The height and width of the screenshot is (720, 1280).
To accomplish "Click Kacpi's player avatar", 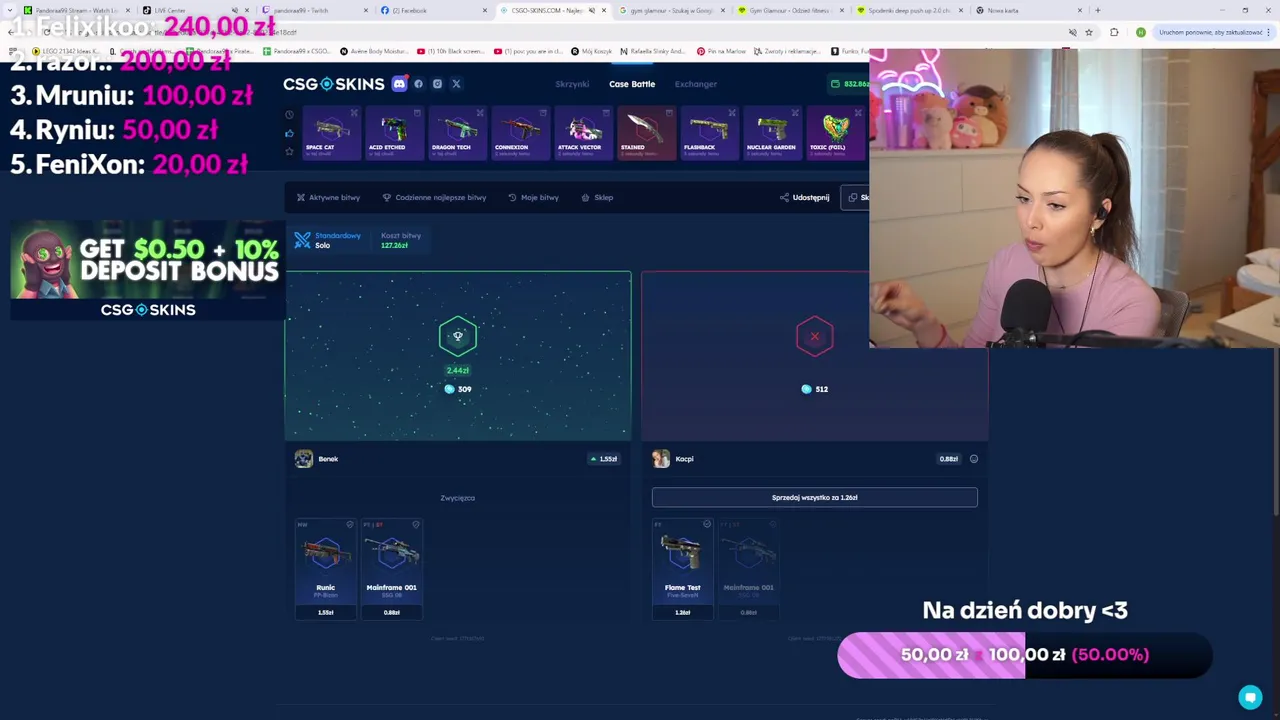I will [661, 459].
